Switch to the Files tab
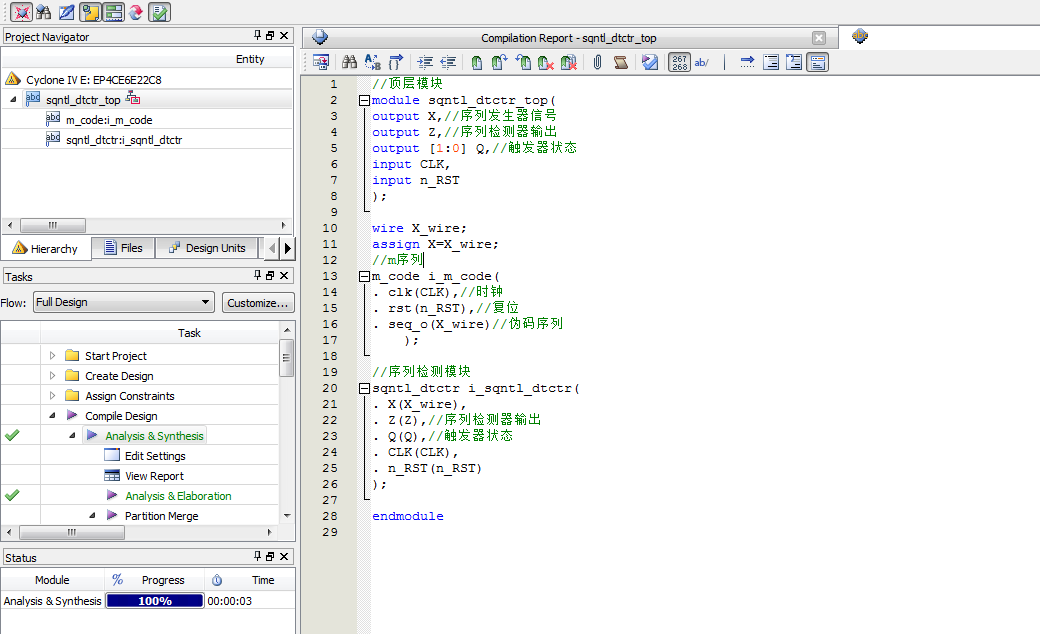 click(122, 248)
